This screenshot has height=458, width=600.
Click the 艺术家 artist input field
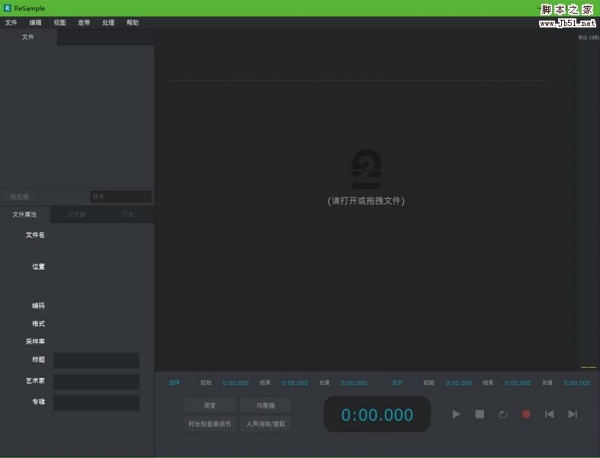tap(96, 382)
